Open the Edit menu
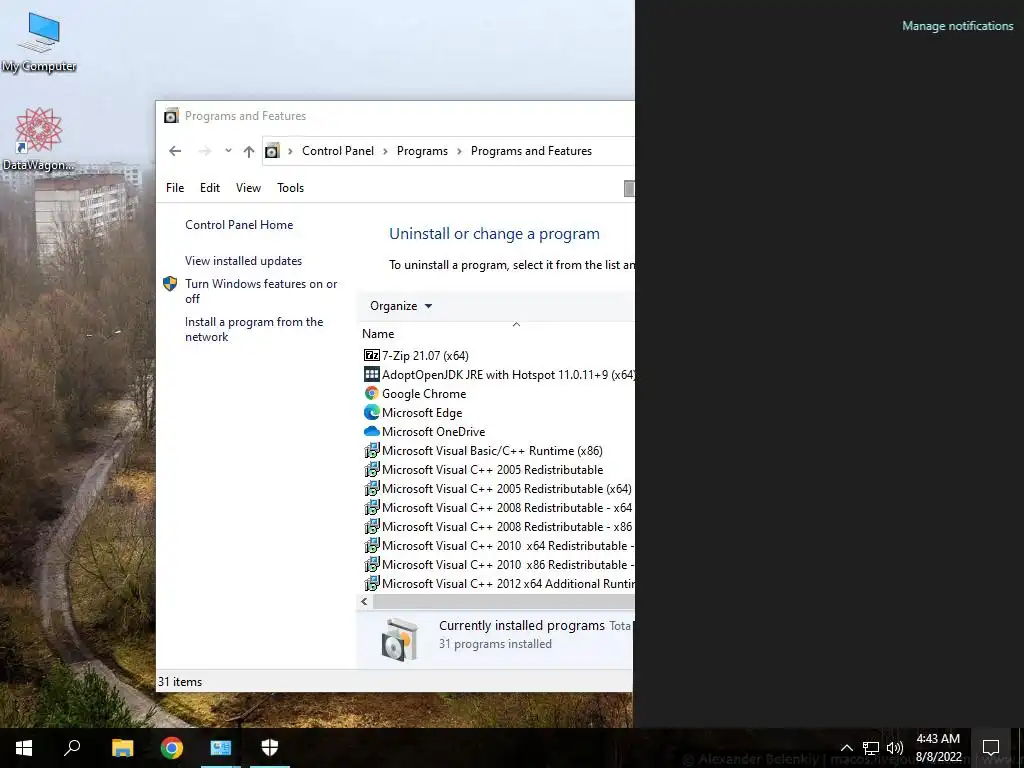 [x=210, y=187]
